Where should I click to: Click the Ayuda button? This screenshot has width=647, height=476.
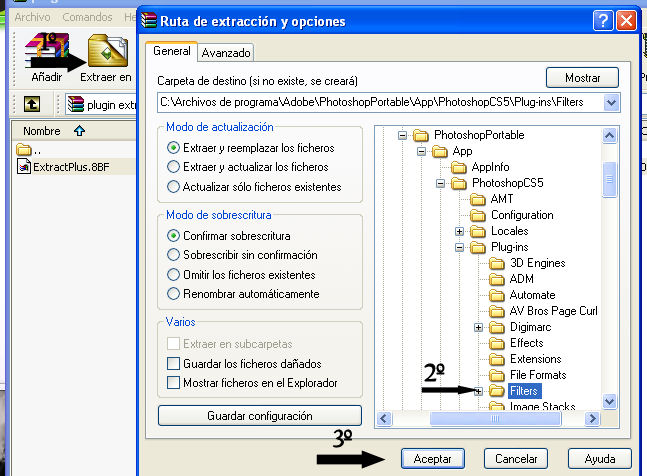600,459
